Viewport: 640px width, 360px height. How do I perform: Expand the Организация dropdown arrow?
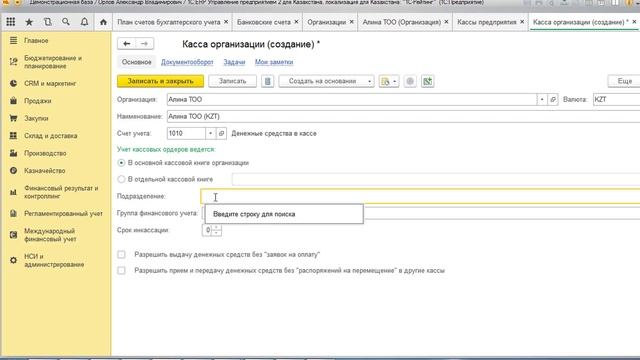542,100
